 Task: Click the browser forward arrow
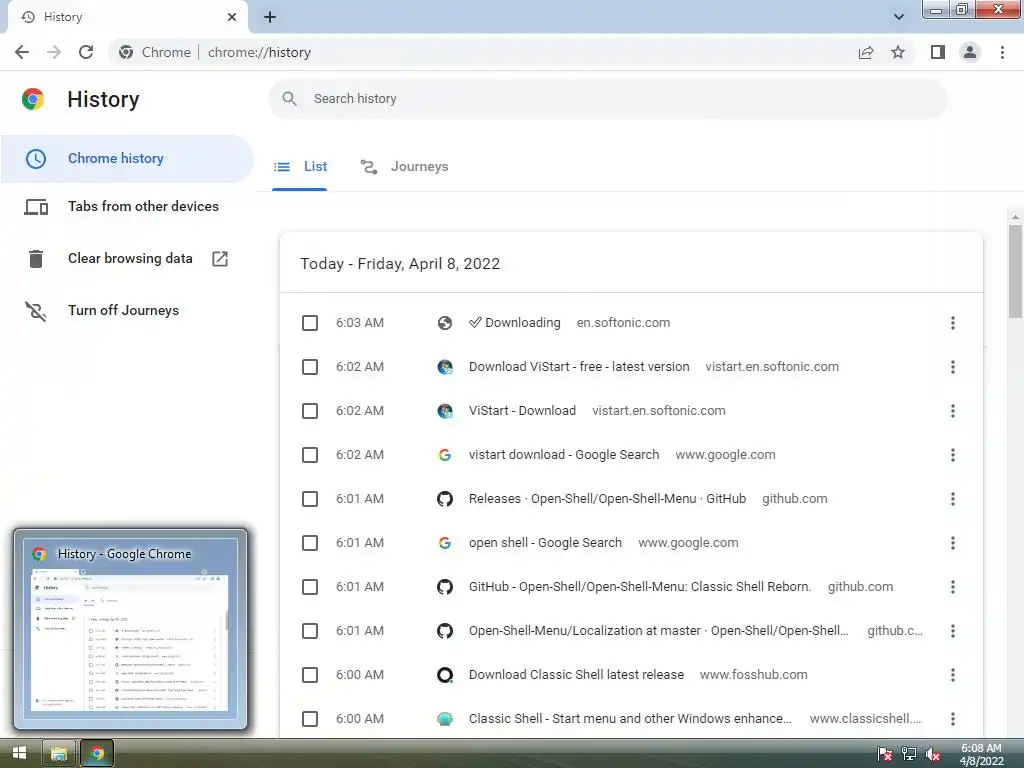(x=54, y=52)
